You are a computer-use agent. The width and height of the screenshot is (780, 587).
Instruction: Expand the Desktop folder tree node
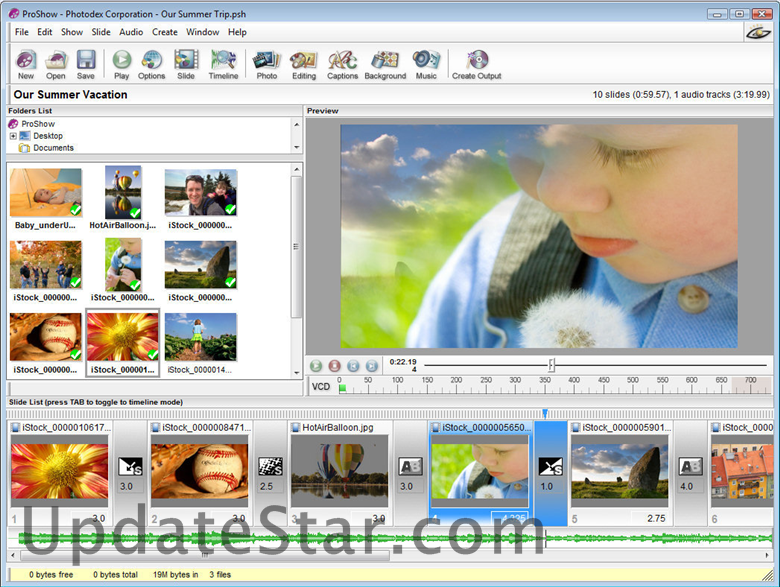tap(13, 136)
